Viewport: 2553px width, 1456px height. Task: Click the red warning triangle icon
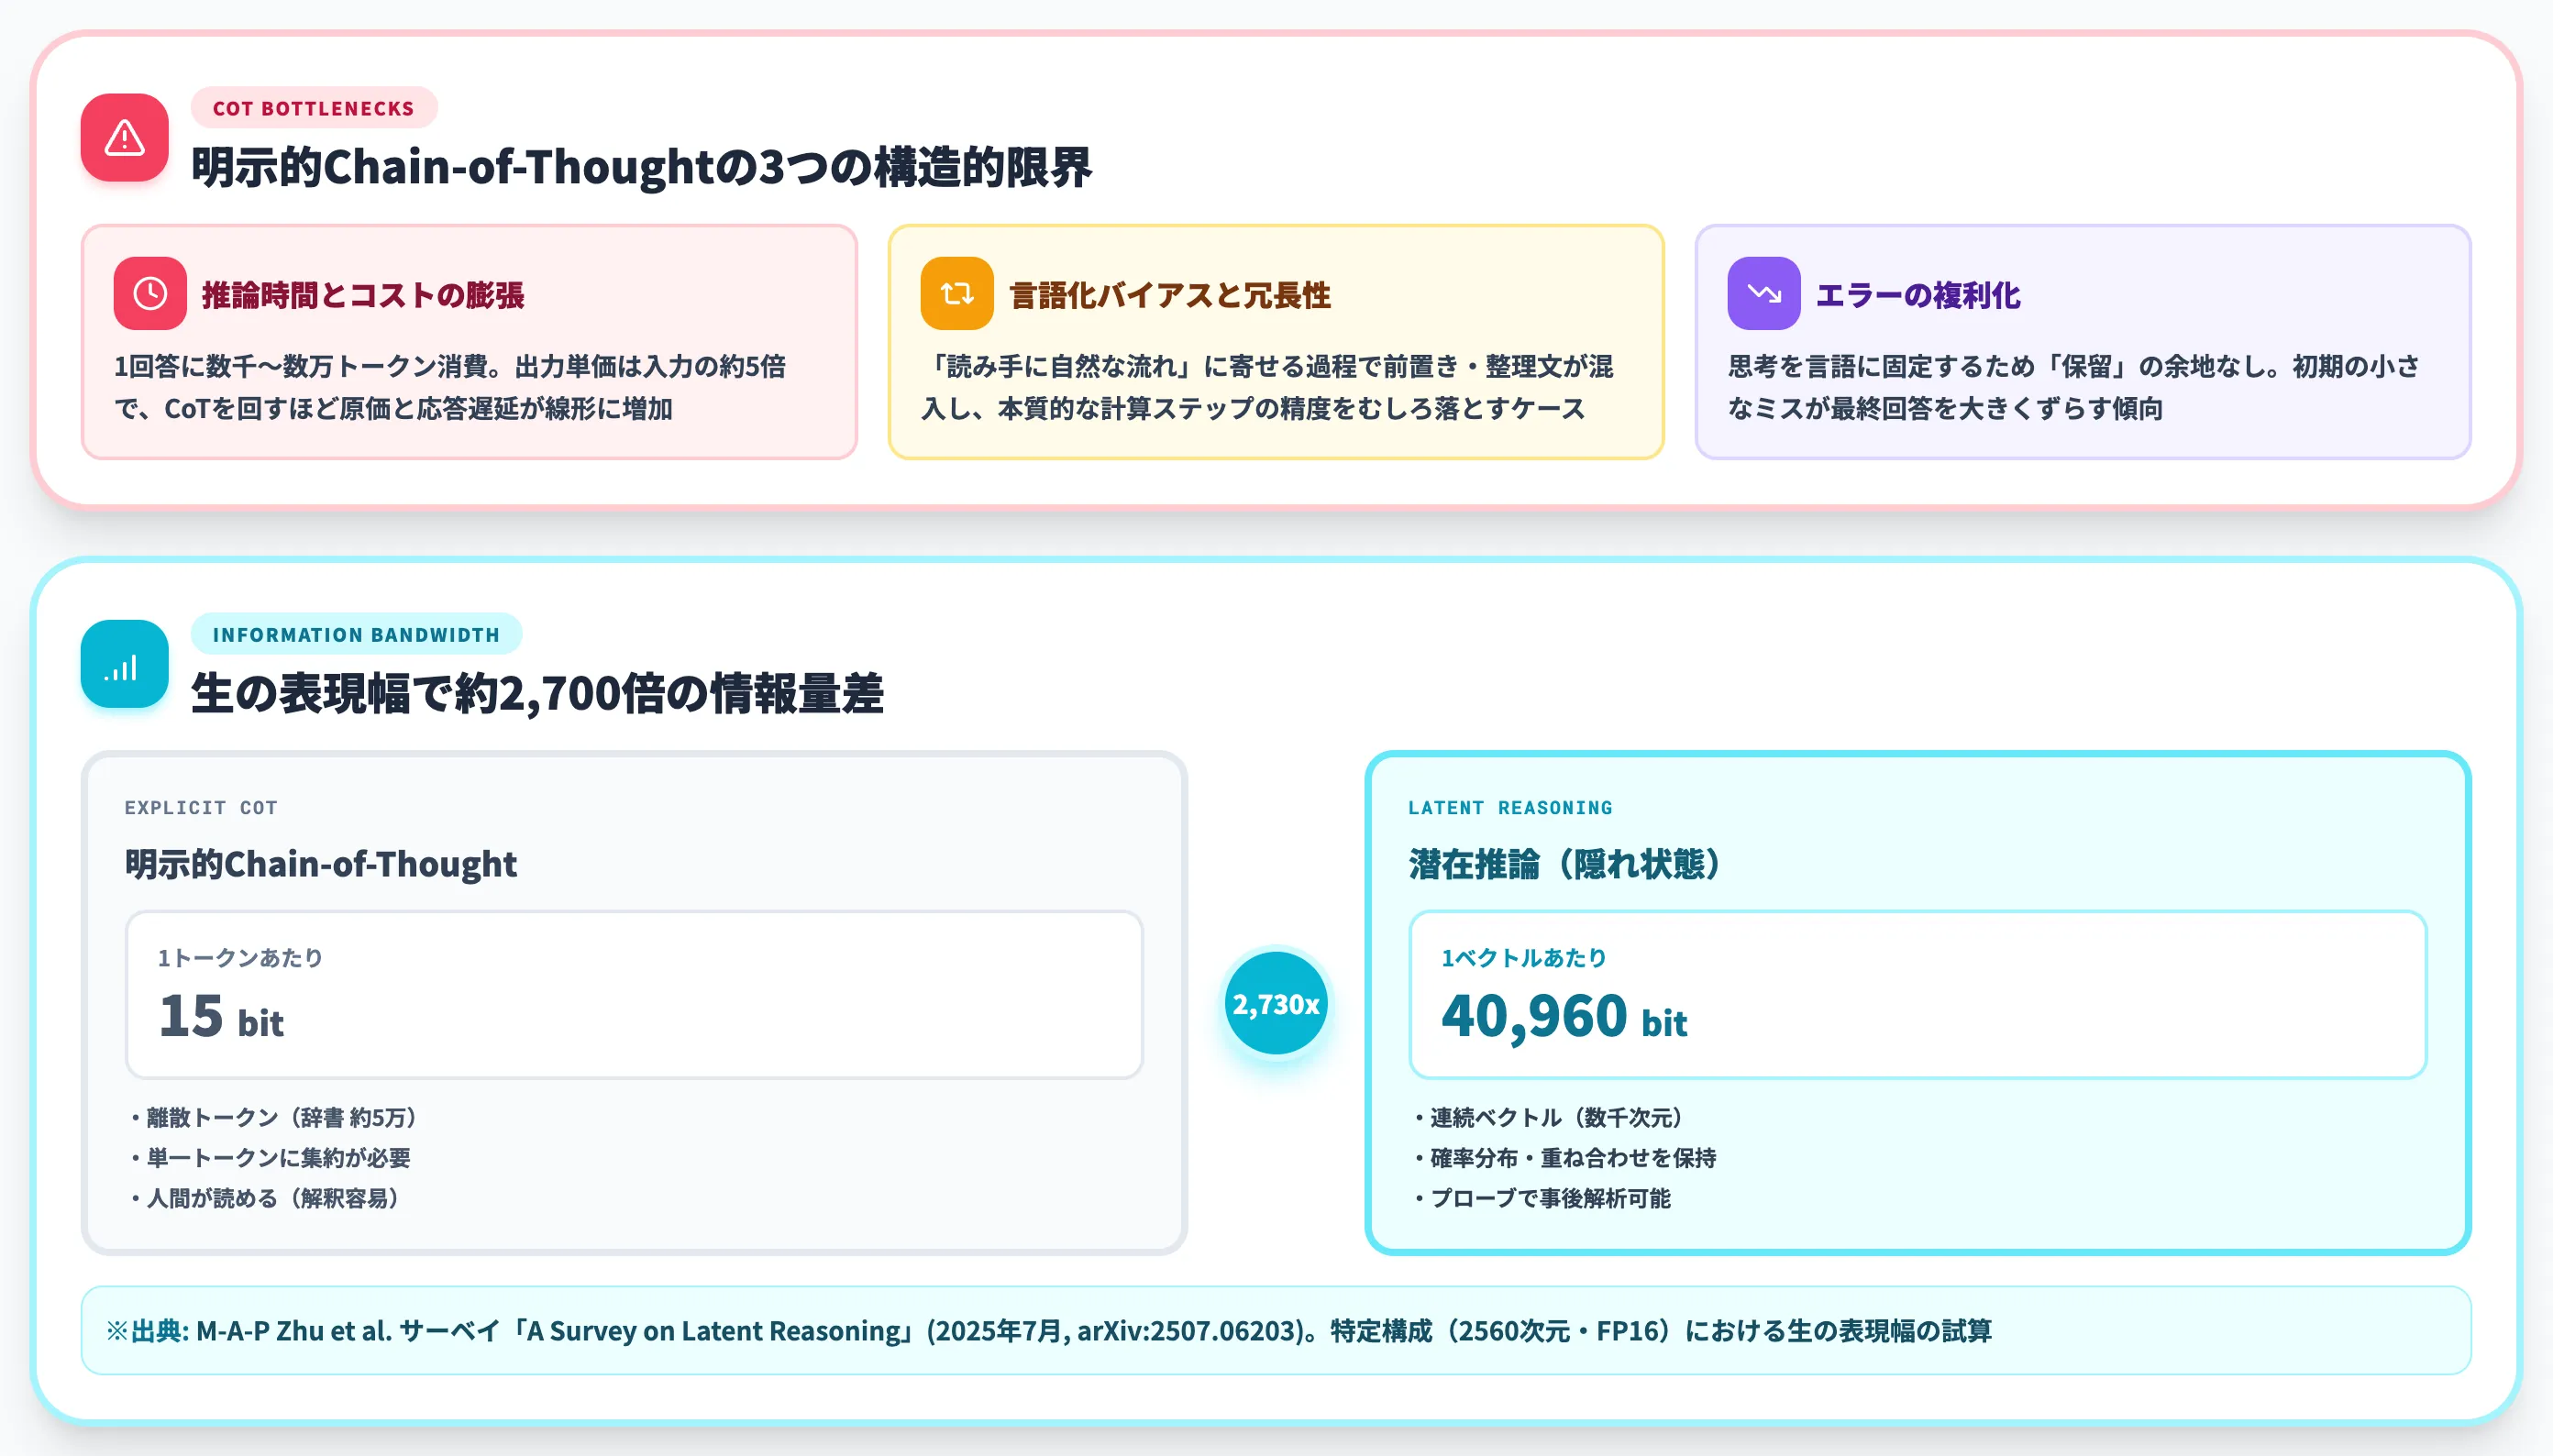(x=124, y=137)
